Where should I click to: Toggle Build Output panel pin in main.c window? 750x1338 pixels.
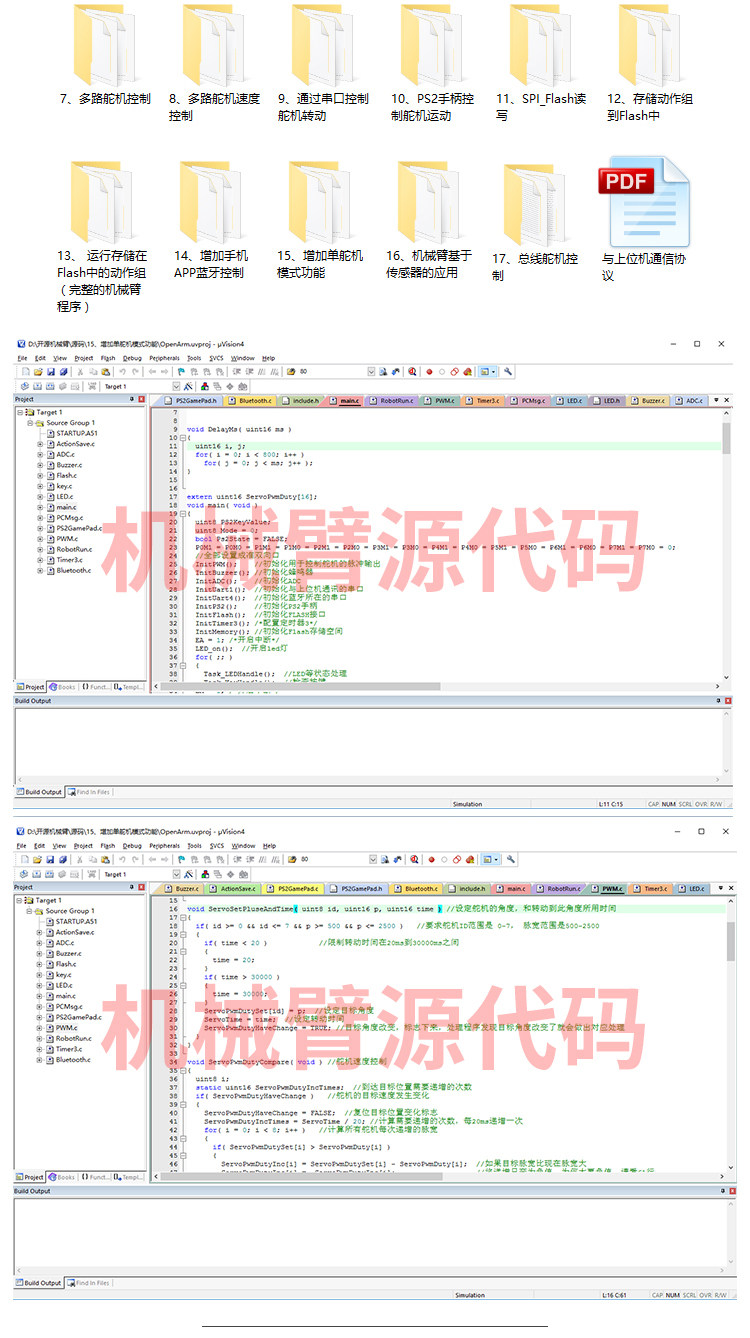coord(718,701)
